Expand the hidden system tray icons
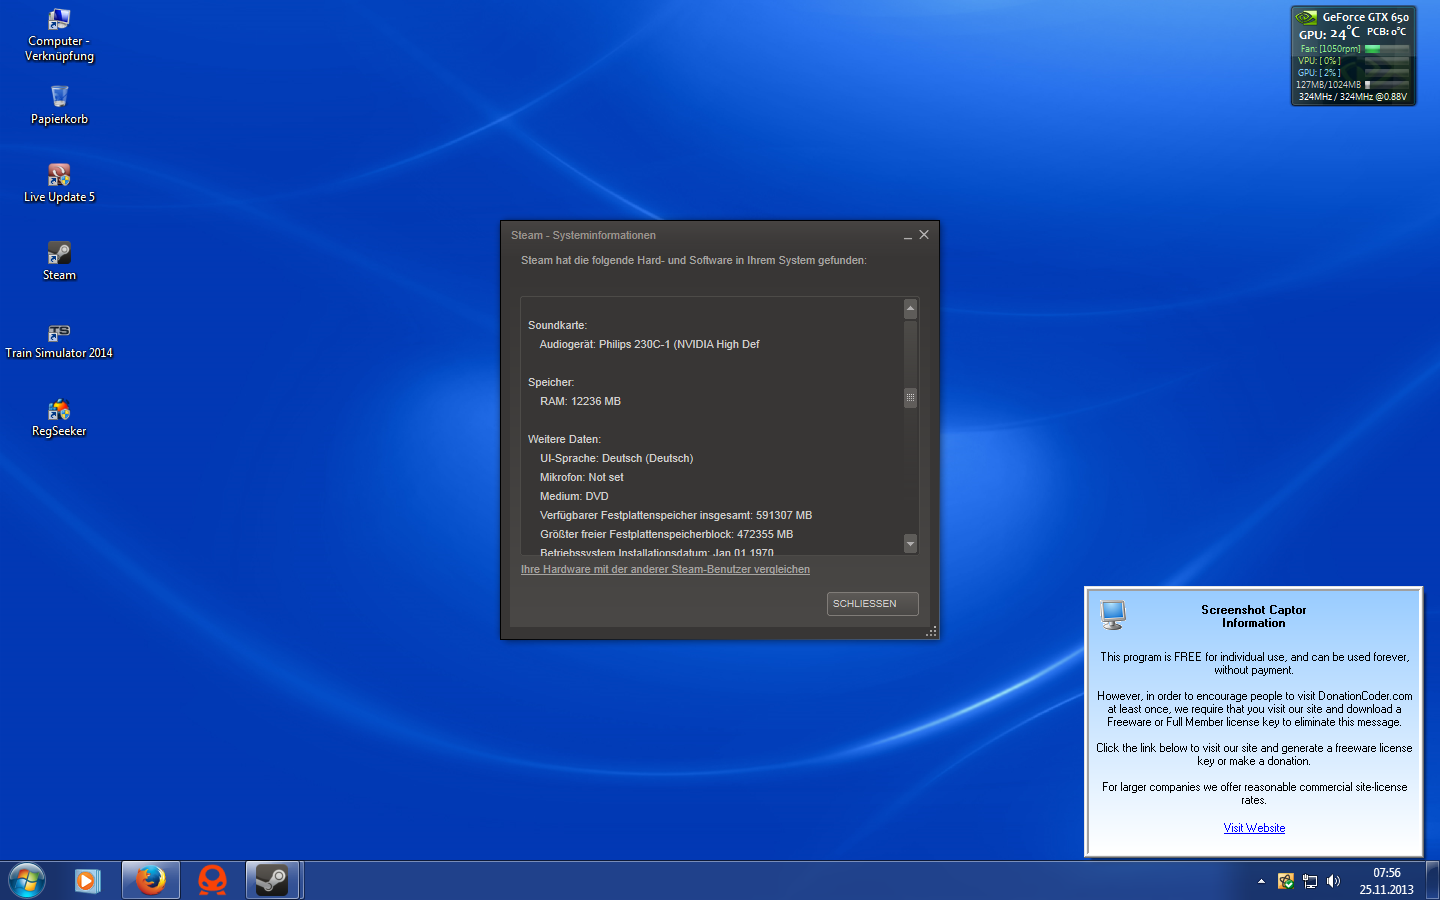Viewport: 1440px width, 900px height. (1261, 881)
